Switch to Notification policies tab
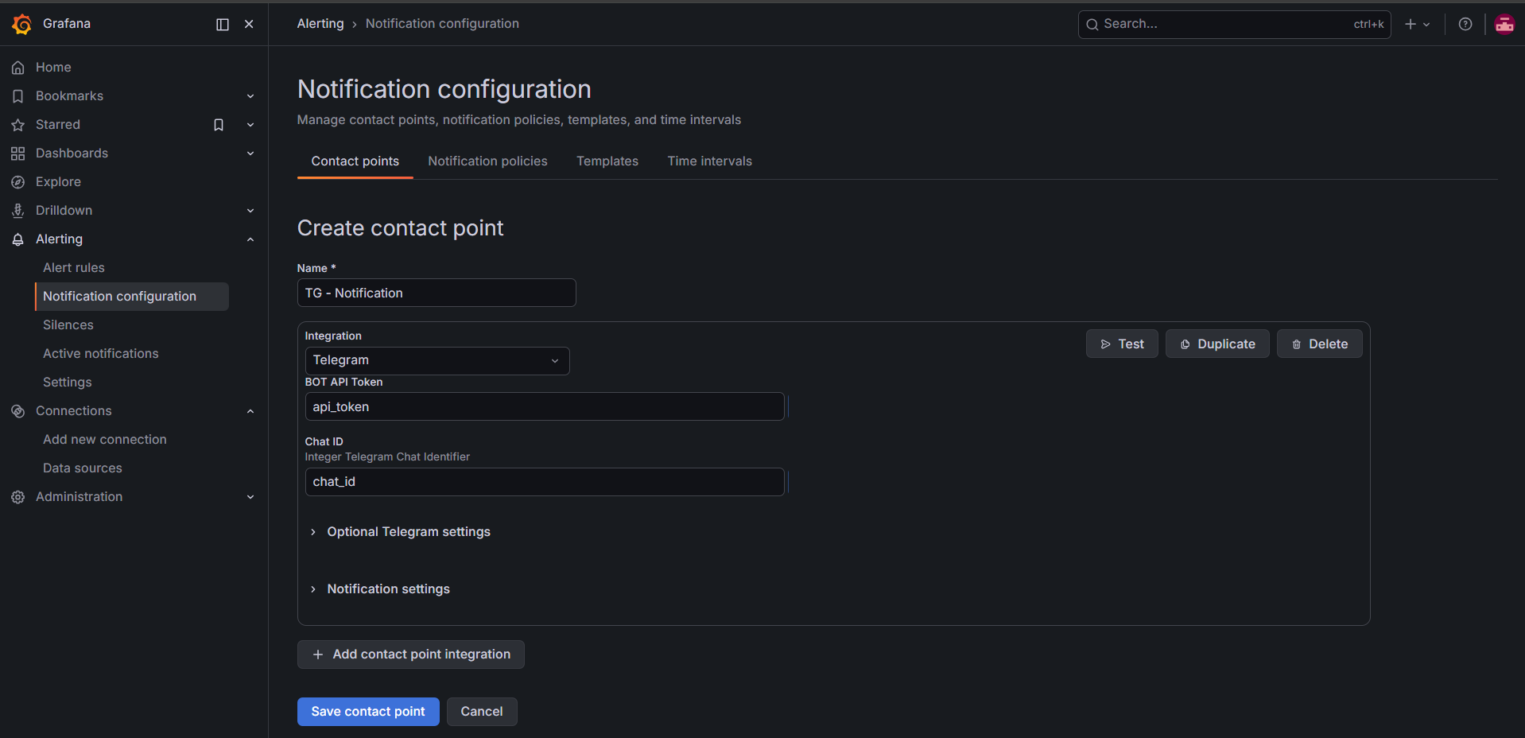The height and width of the screenshot is (738, 1525). tap(488, 161)
